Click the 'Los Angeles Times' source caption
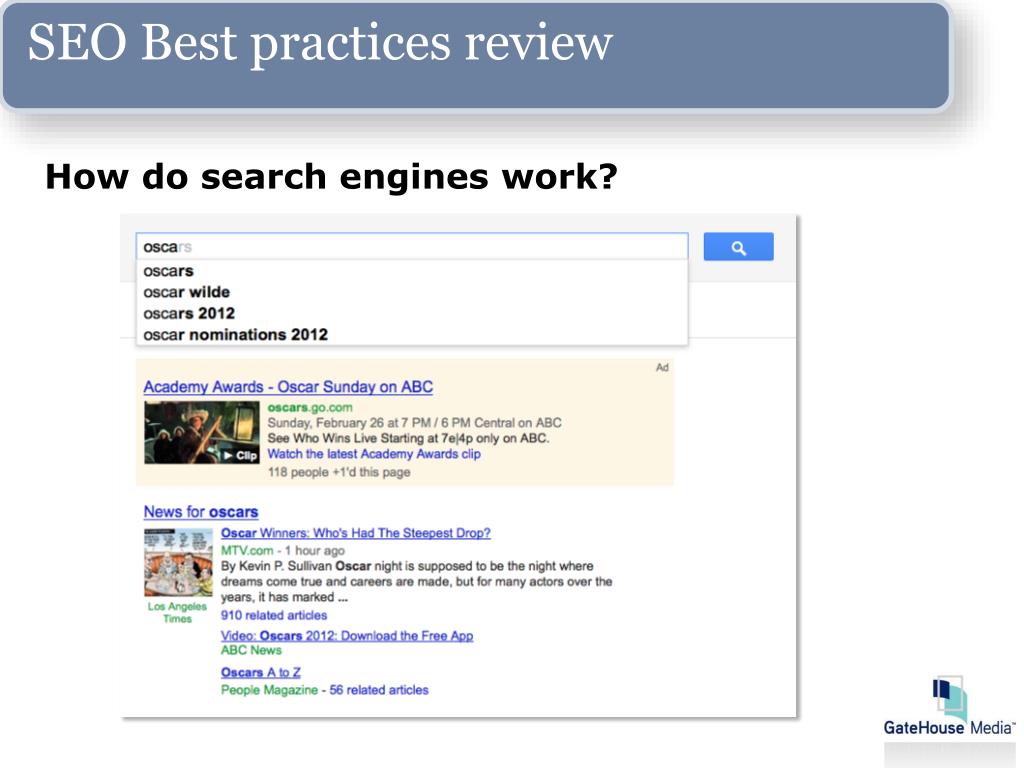This screenshot has width=1024, height=768. (x=178, y=613)
